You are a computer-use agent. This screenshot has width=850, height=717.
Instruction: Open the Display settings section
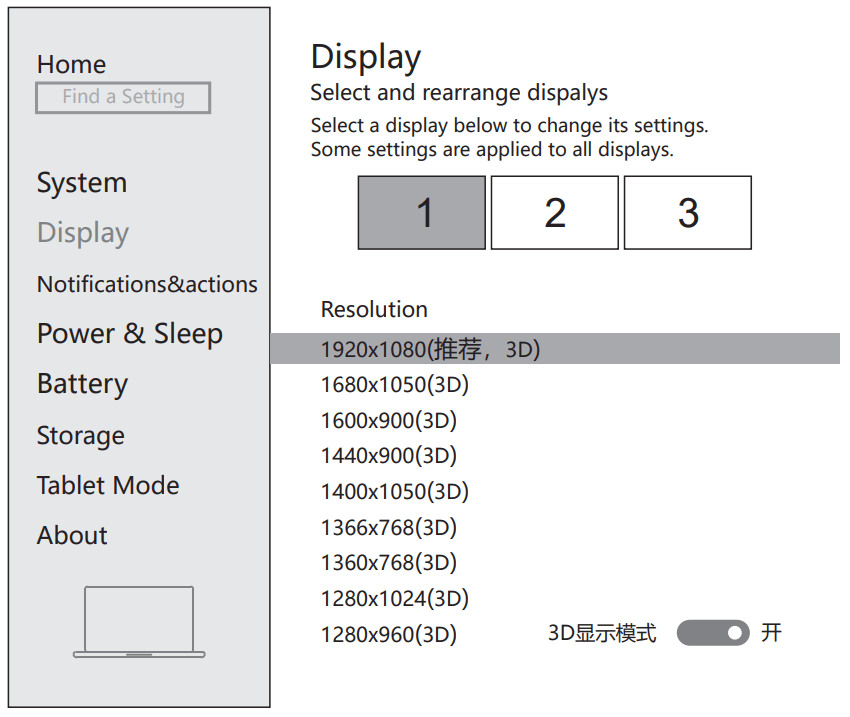[82, 233]
